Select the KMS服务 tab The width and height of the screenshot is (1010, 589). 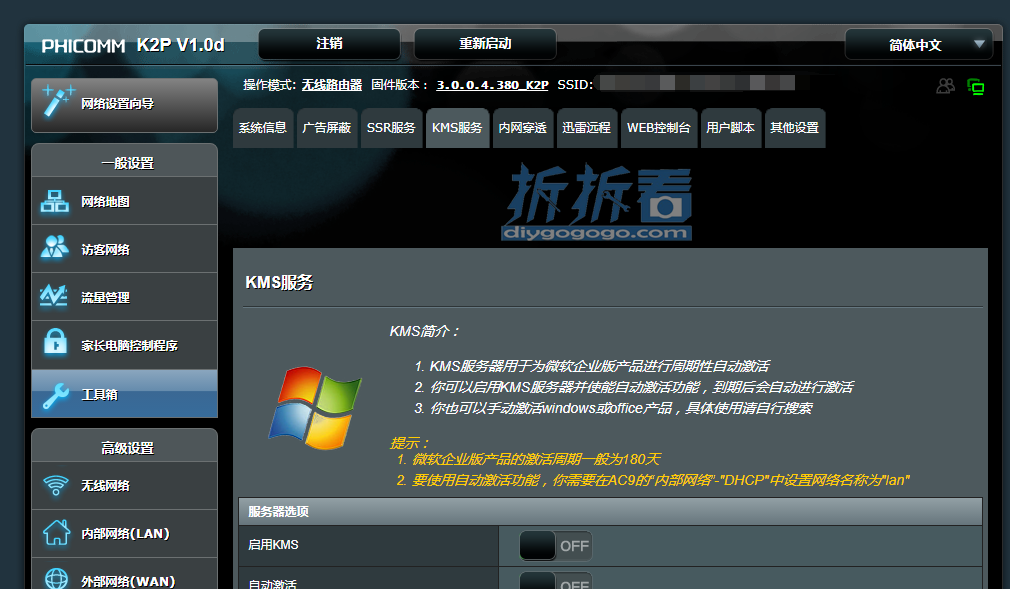pos(457,128)
